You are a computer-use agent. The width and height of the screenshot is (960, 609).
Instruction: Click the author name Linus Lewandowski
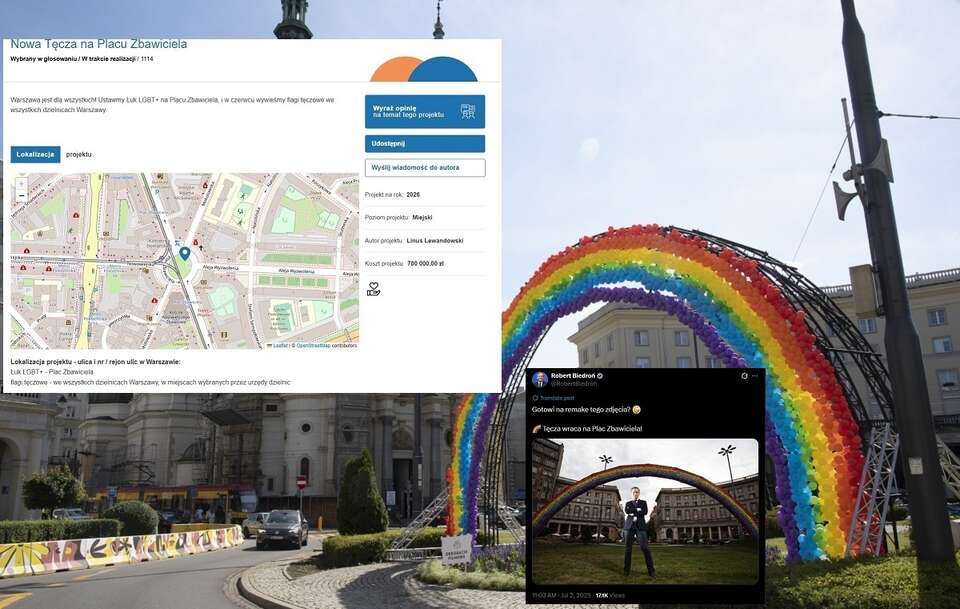435,241
